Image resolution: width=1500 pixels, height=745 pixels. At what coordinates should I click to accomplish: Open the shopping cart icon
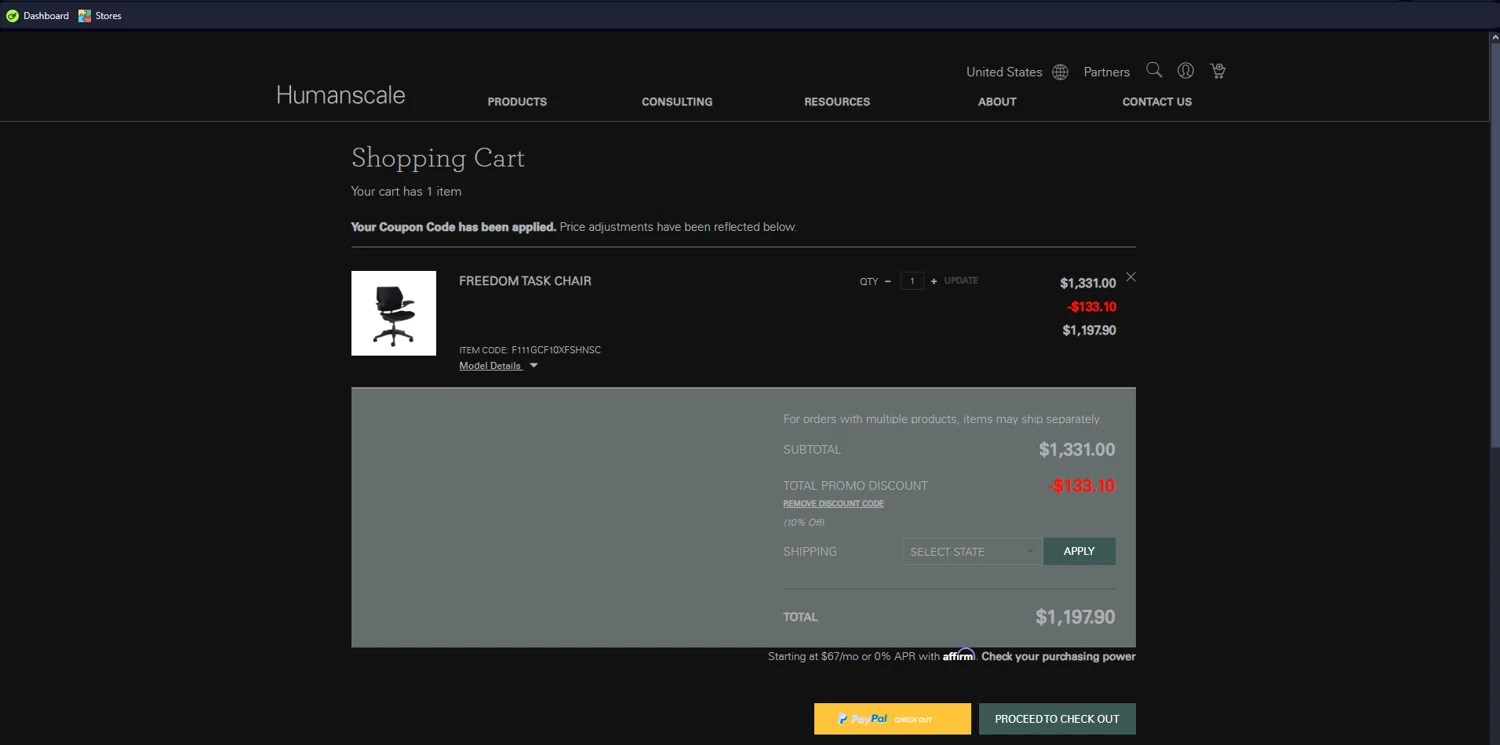1217,71
